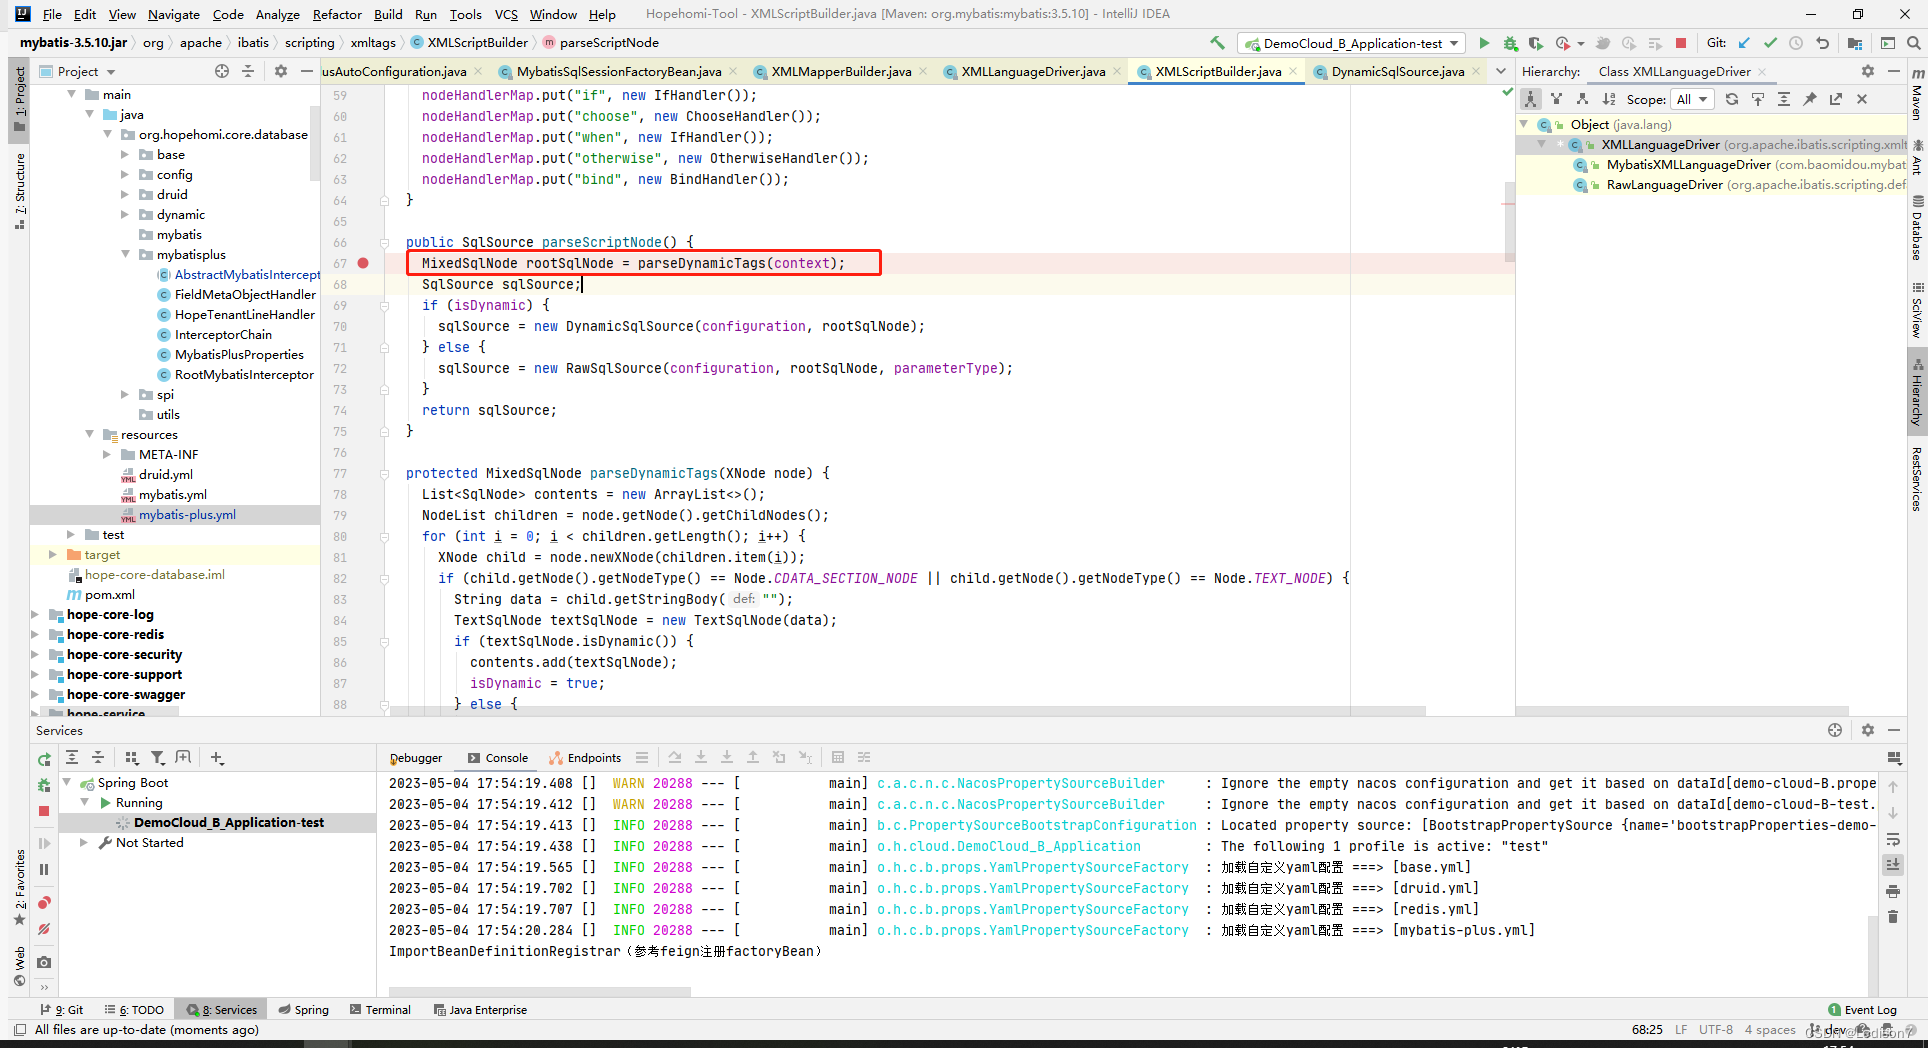Open the VCS menu
This screenshot has height=1048, width=1928.
tap(506, 14)
